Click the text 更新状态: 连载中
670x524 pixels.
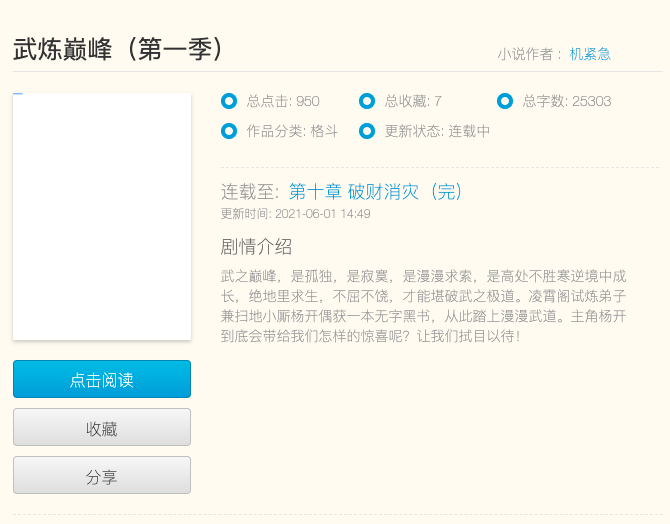tap(437, 131)
